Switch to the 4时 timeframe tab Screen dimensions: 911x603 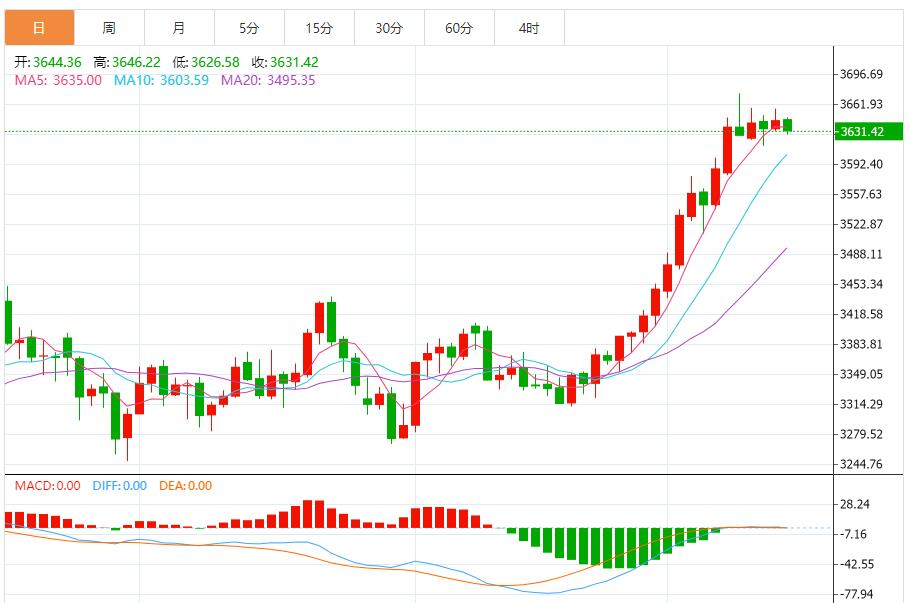(x=528, y=28)
